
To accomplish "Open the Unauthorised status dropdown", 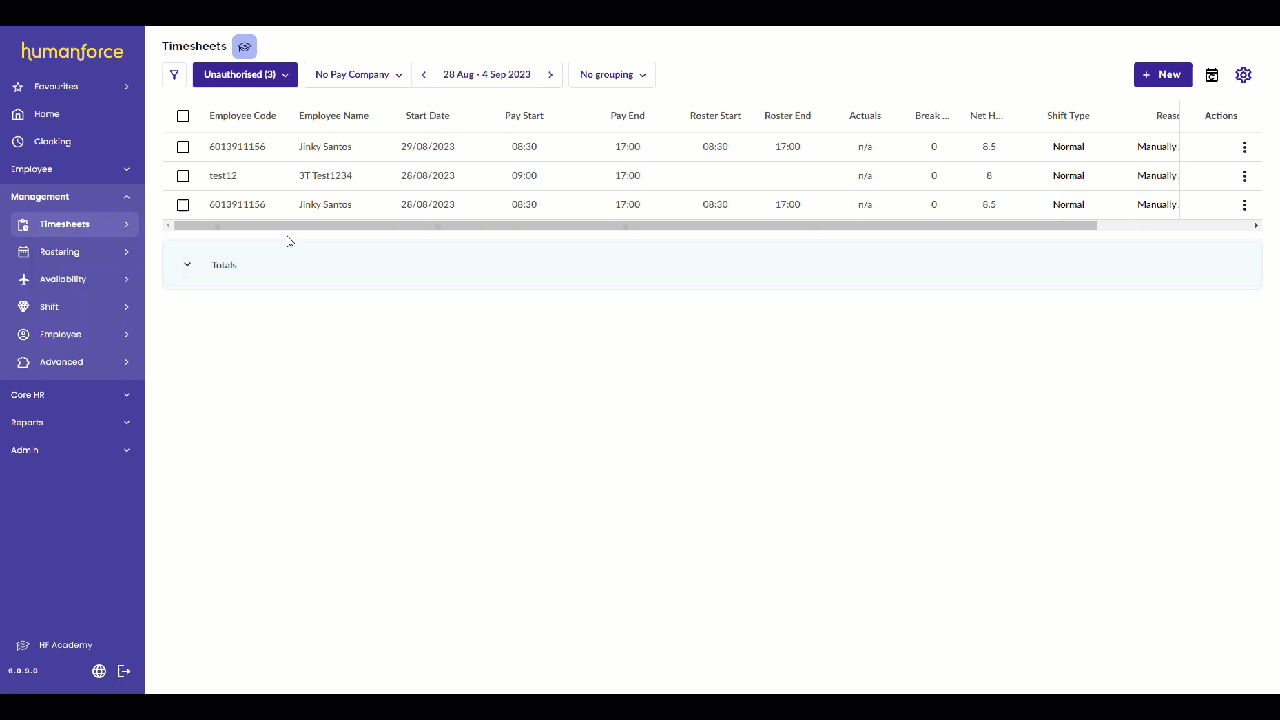I will 244,74.
